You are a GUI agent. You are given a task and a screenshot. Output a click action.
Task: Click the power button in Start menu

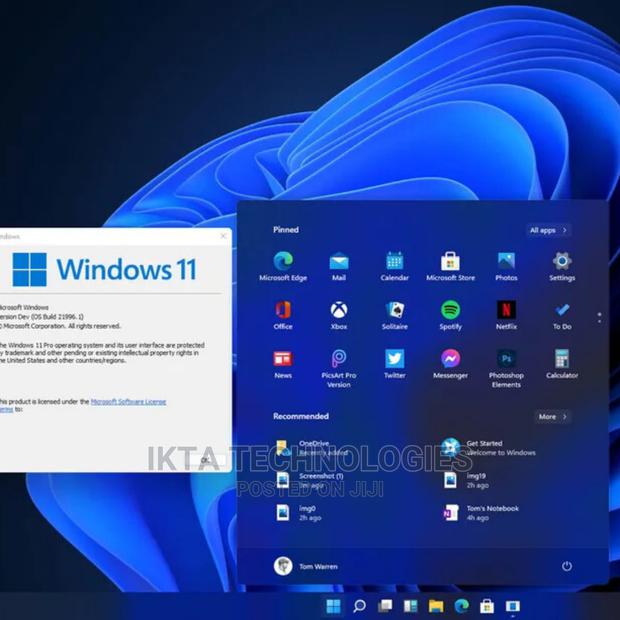pyautogui.click(x=567, y=566)
